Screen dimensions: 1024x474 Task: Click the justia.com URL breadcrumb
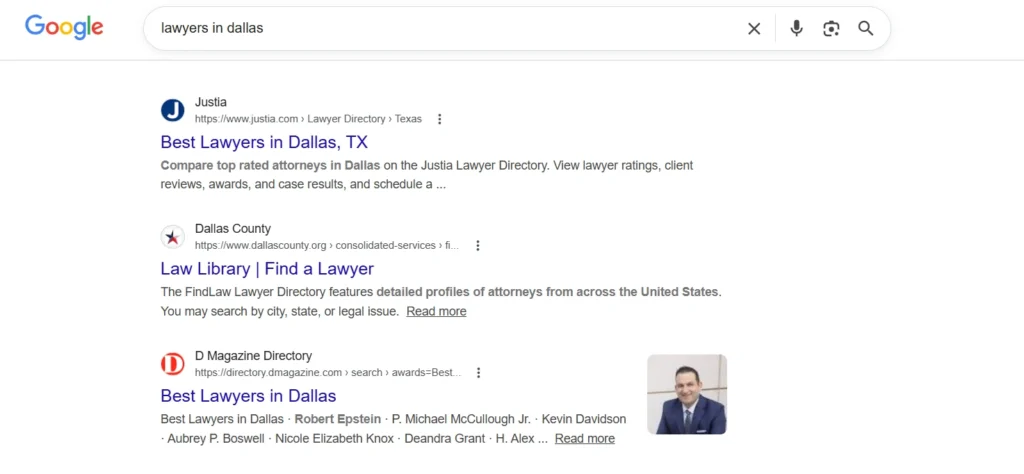[x=308, y=119]
